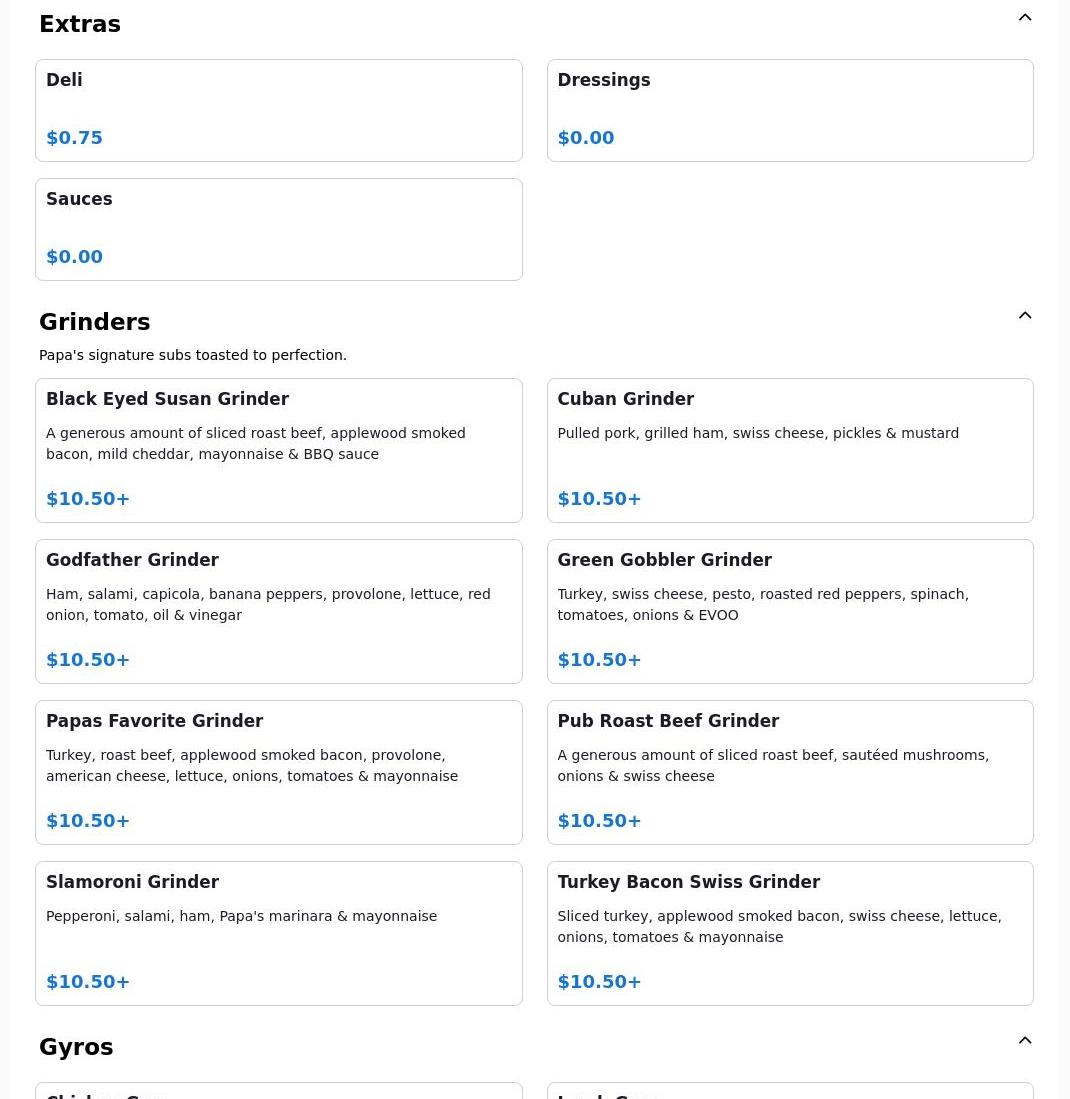Select the Sauces extras card
Image resolution: width=1070 pixels, height=1099 pixels.
[x=278, y=229]
